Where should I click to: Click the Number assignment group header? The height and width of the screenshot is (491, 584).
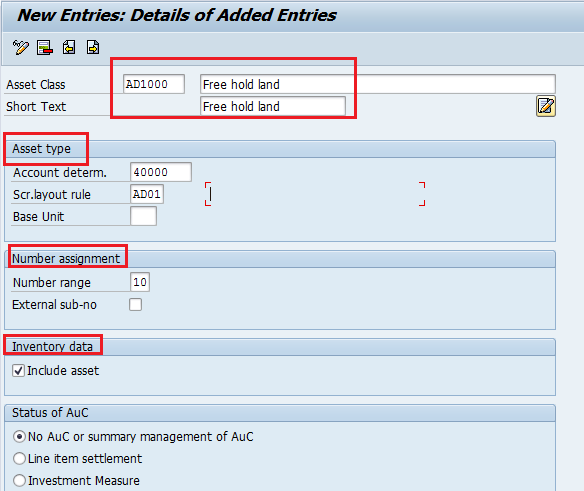[66, 259]
